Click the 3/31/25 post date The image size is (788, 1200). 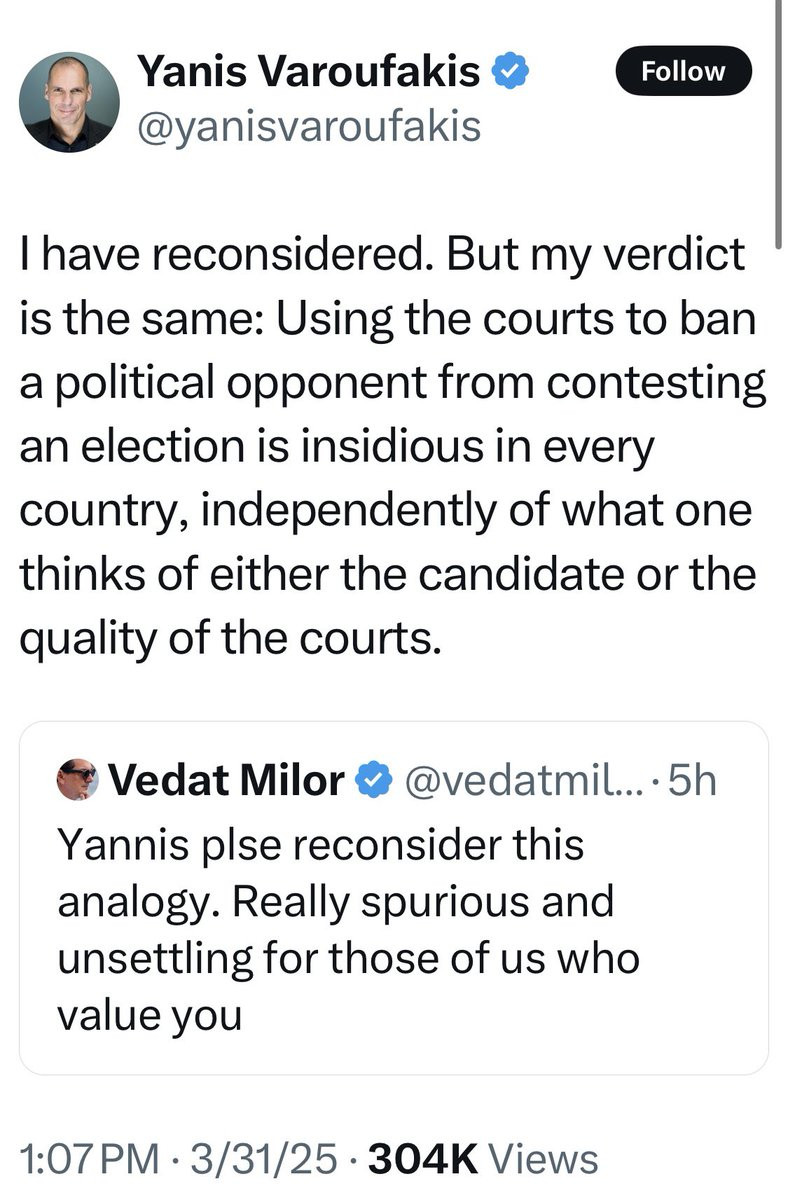click(x=264, y=1160)
